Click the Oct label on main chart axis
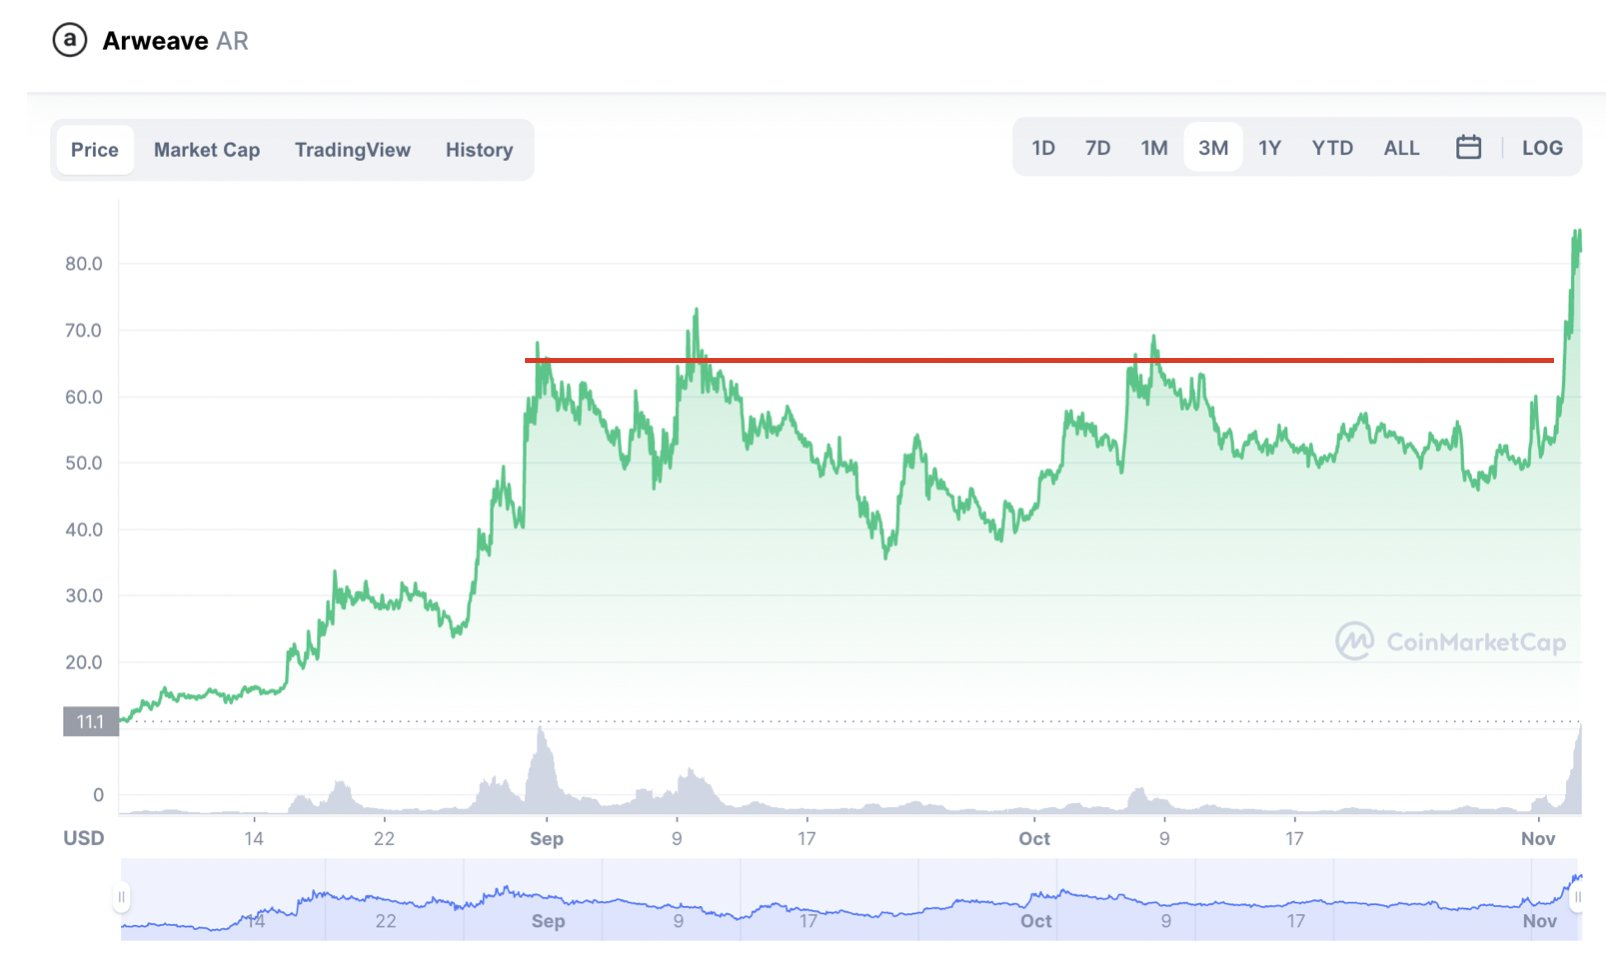This screenshot has width=1606, height=954. coord(1034,838)
